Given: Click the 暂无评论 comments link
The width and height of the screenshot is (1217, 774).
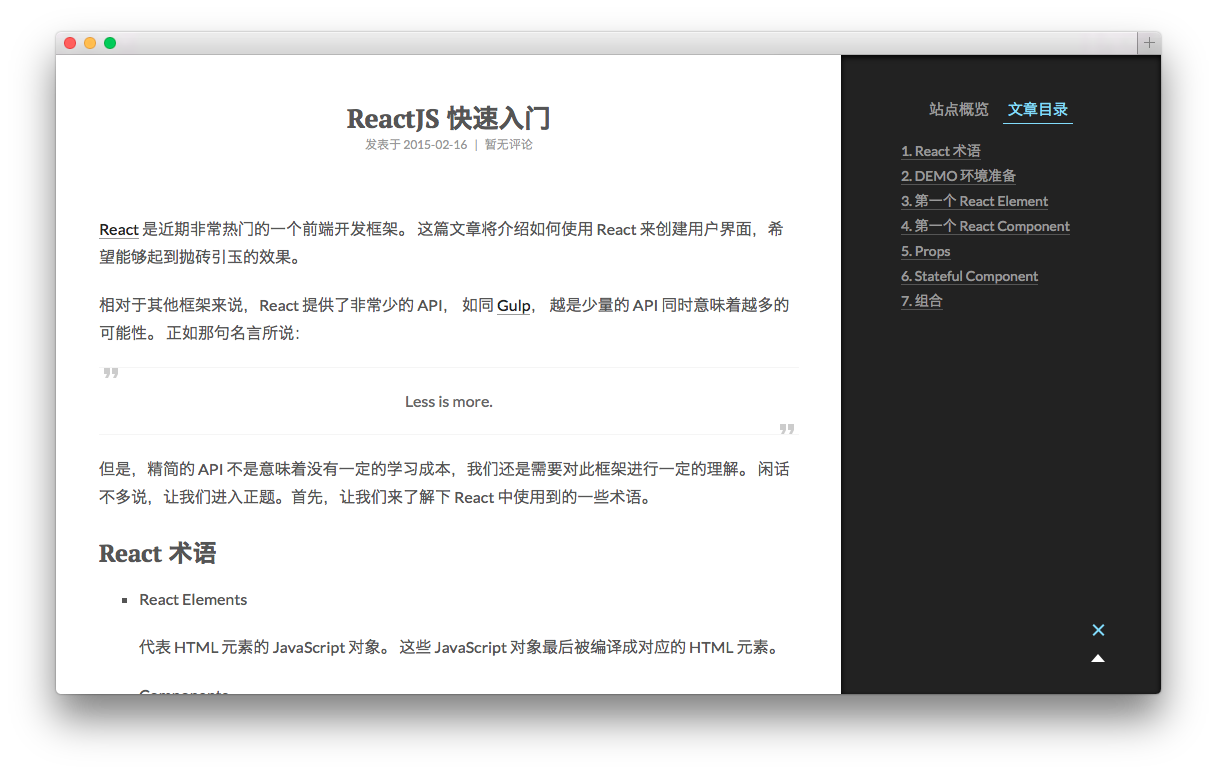Looking at the screenshot, I should tap(509, 145).
